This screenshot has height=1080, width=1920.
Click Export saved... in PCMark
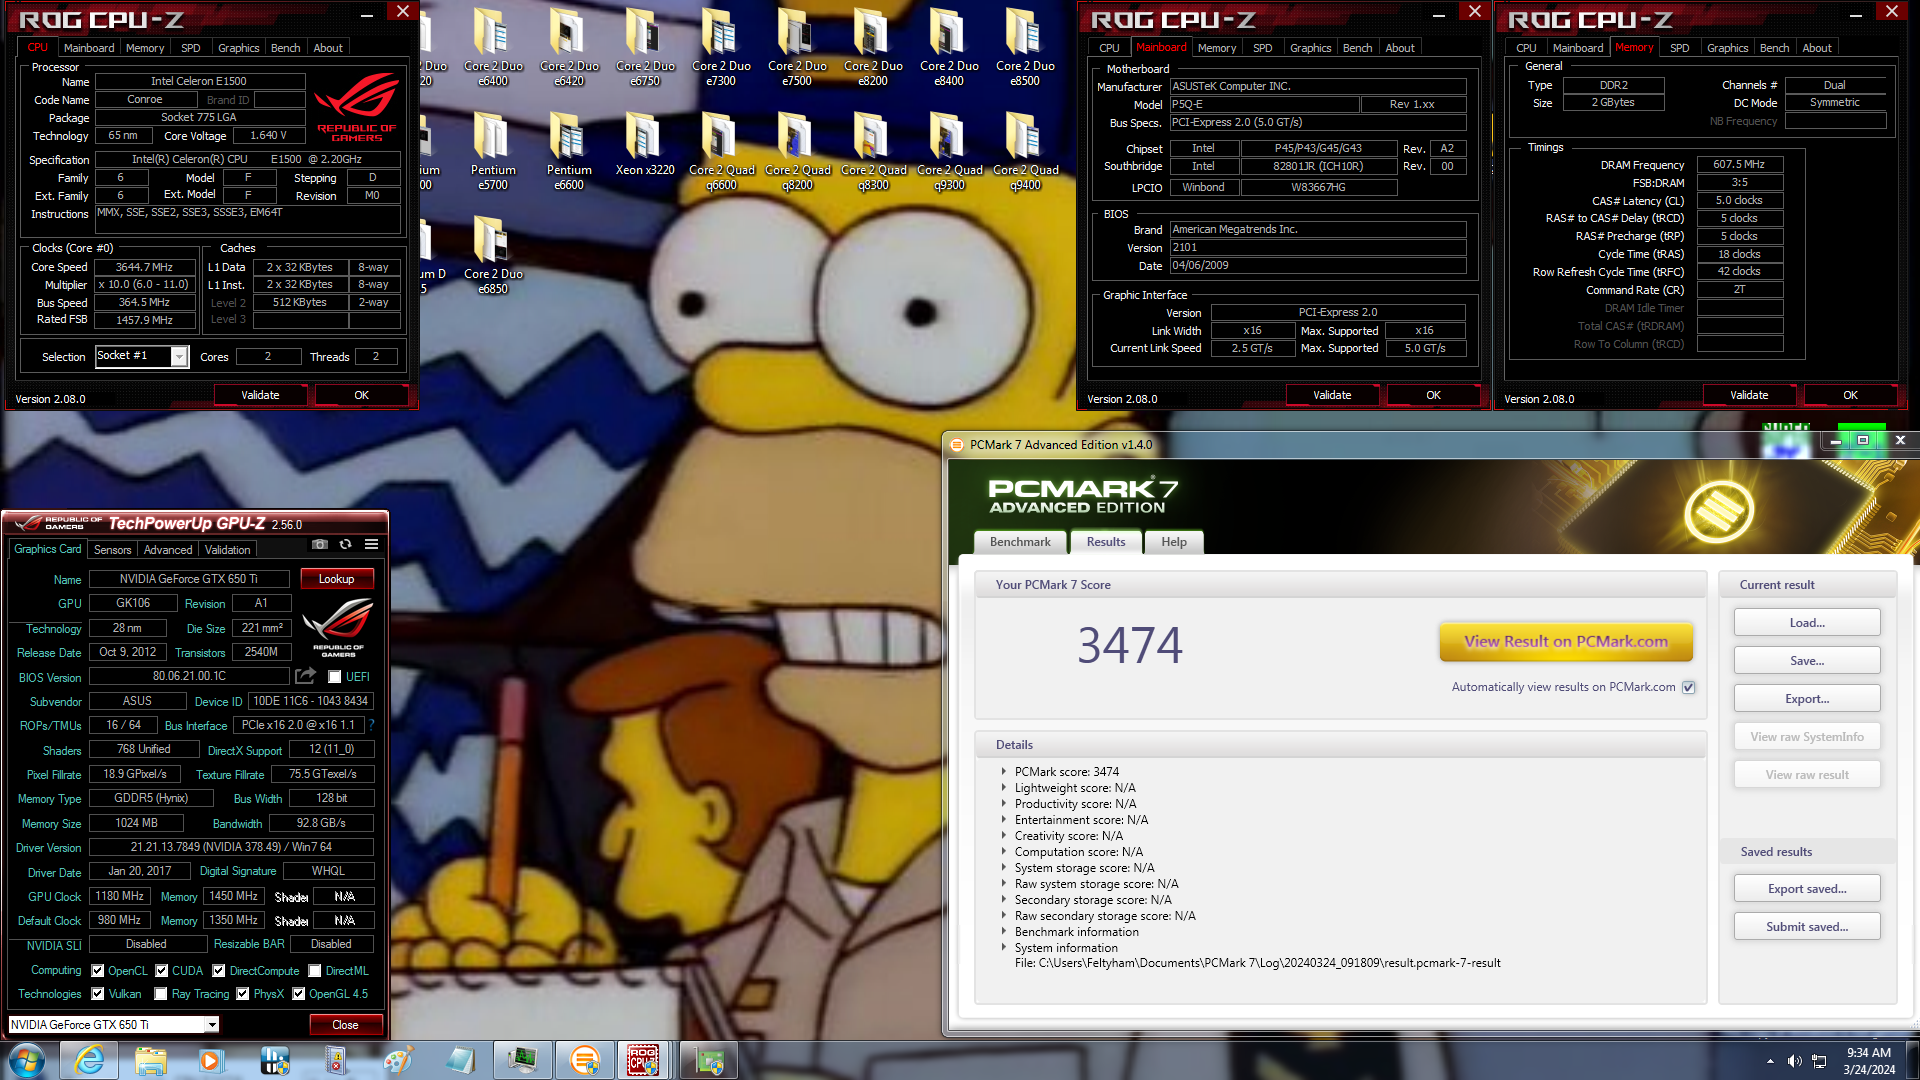[1807, 888]
